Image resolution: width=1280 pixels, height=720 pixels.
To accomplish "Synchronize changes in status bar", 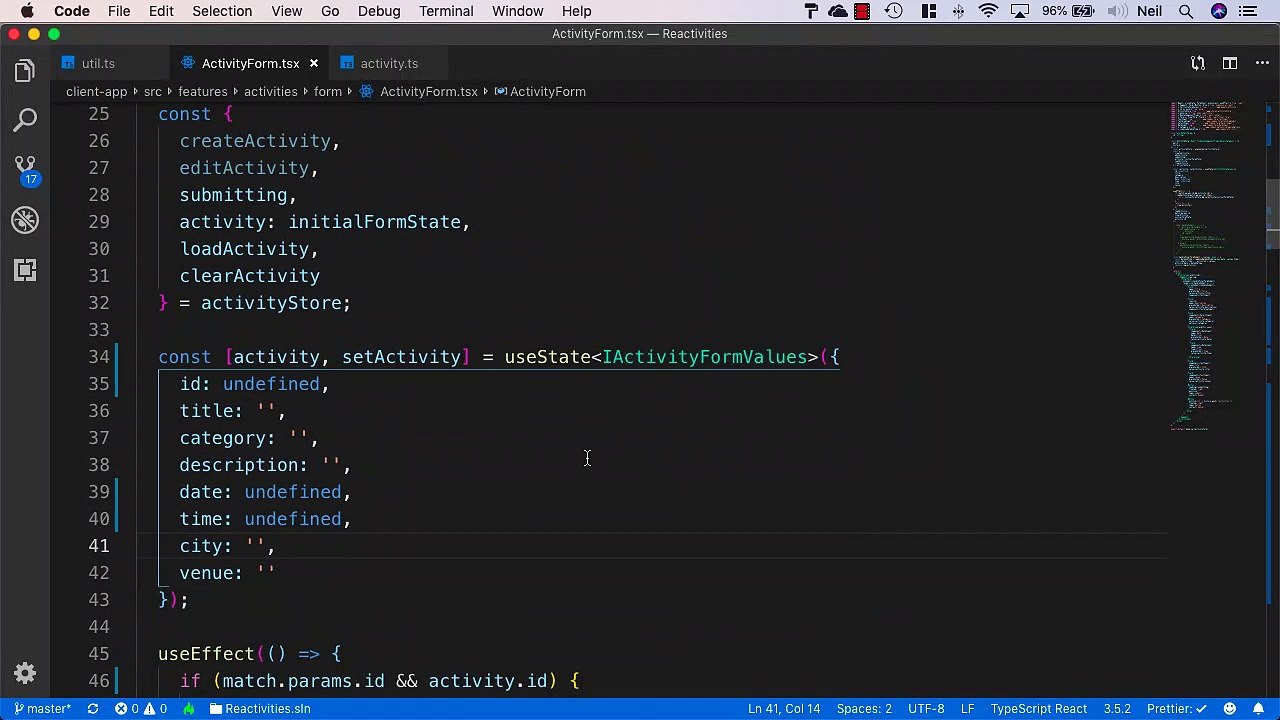I will (x=93, y=709).
